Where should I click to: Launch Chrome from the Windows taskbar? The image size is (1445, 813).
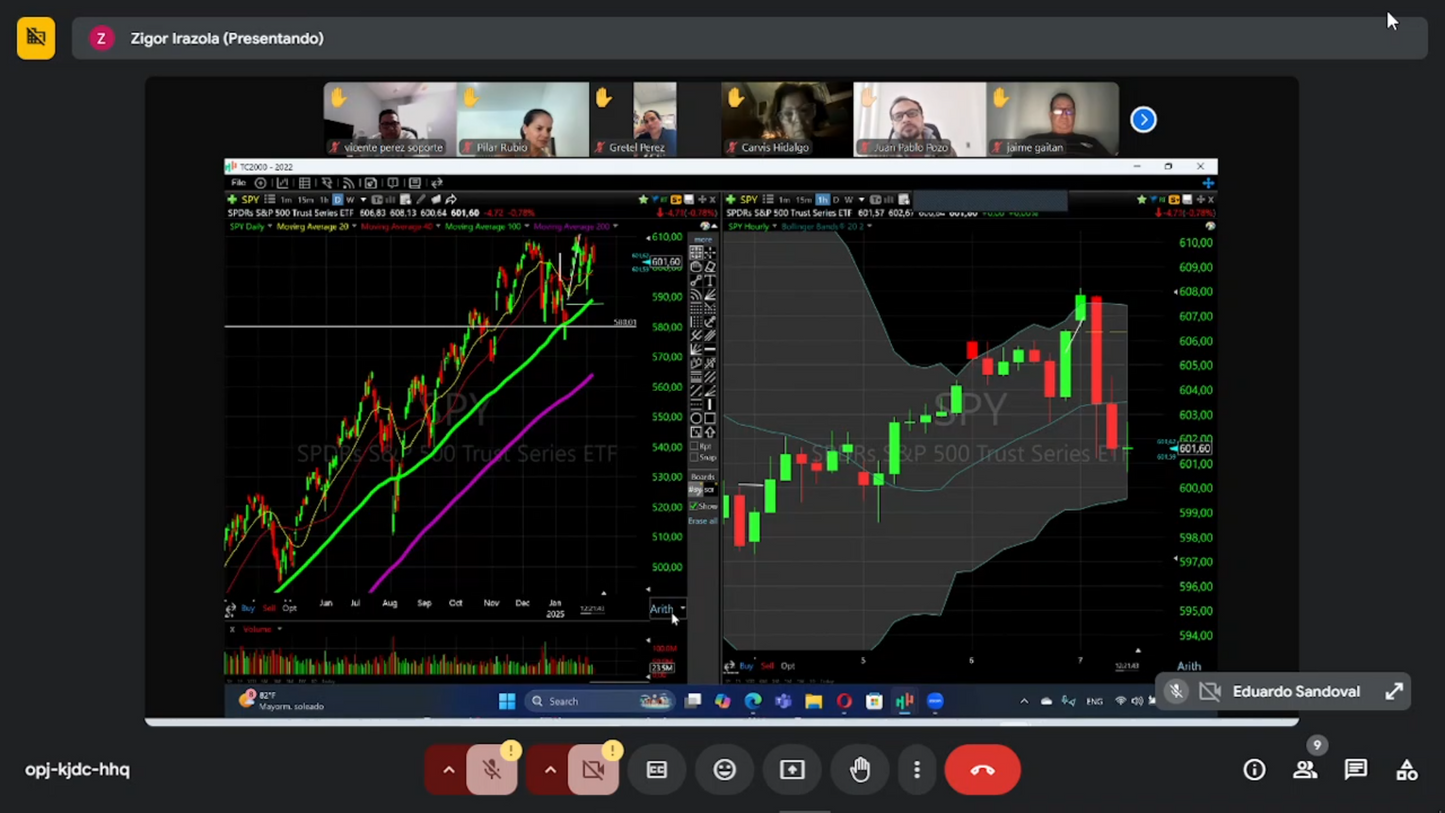click(753, 701)
